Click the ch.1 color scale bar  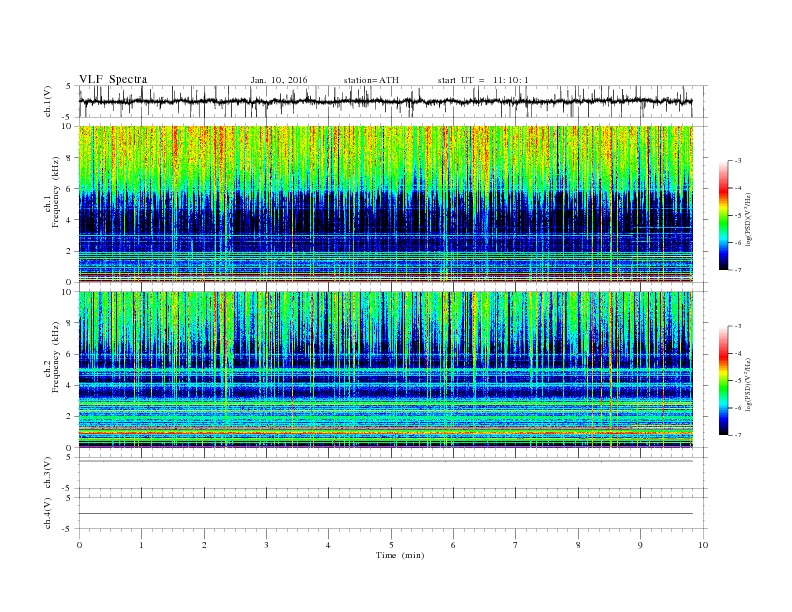click(723, 216)
